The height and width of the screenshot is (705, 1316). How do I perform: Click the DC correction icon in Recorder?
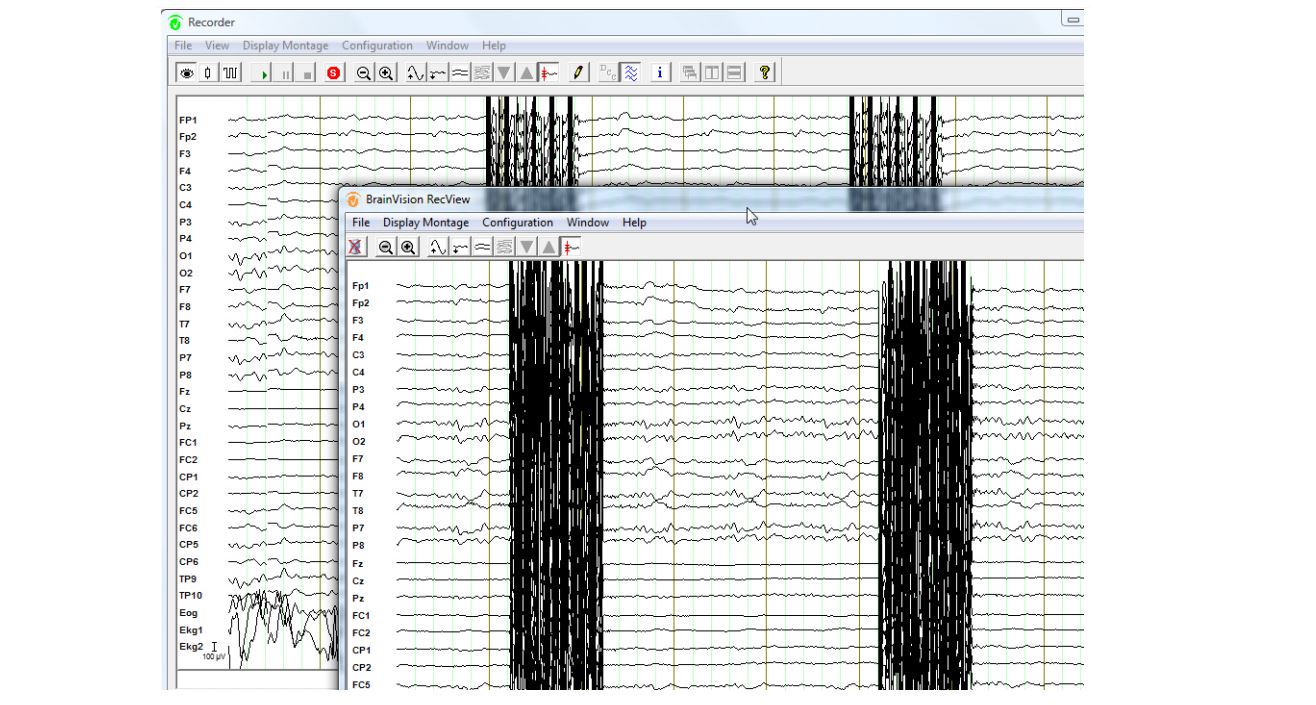point(608,73)
